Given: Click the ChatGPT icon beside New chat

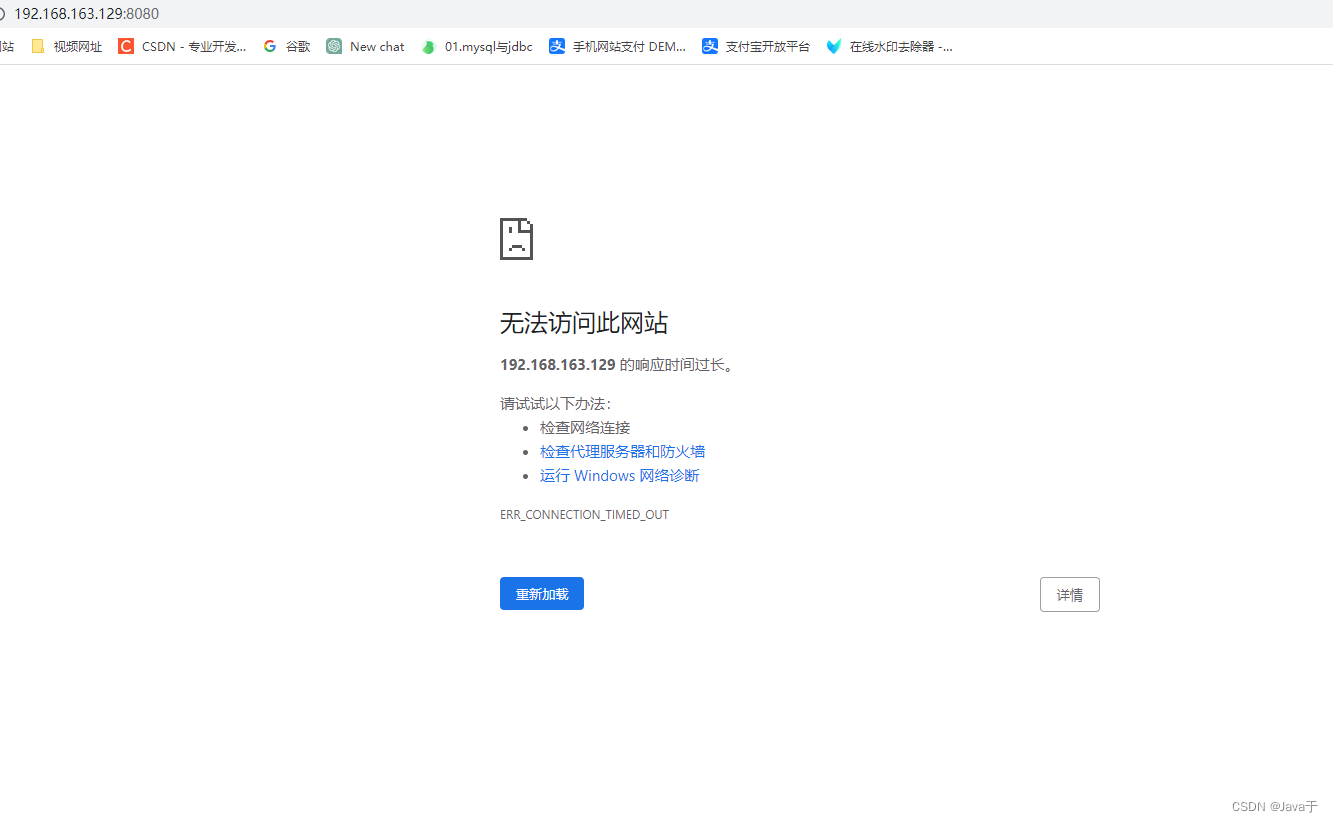Looking at the screenshot, I should pyautogui.click(x=333, y=46).
